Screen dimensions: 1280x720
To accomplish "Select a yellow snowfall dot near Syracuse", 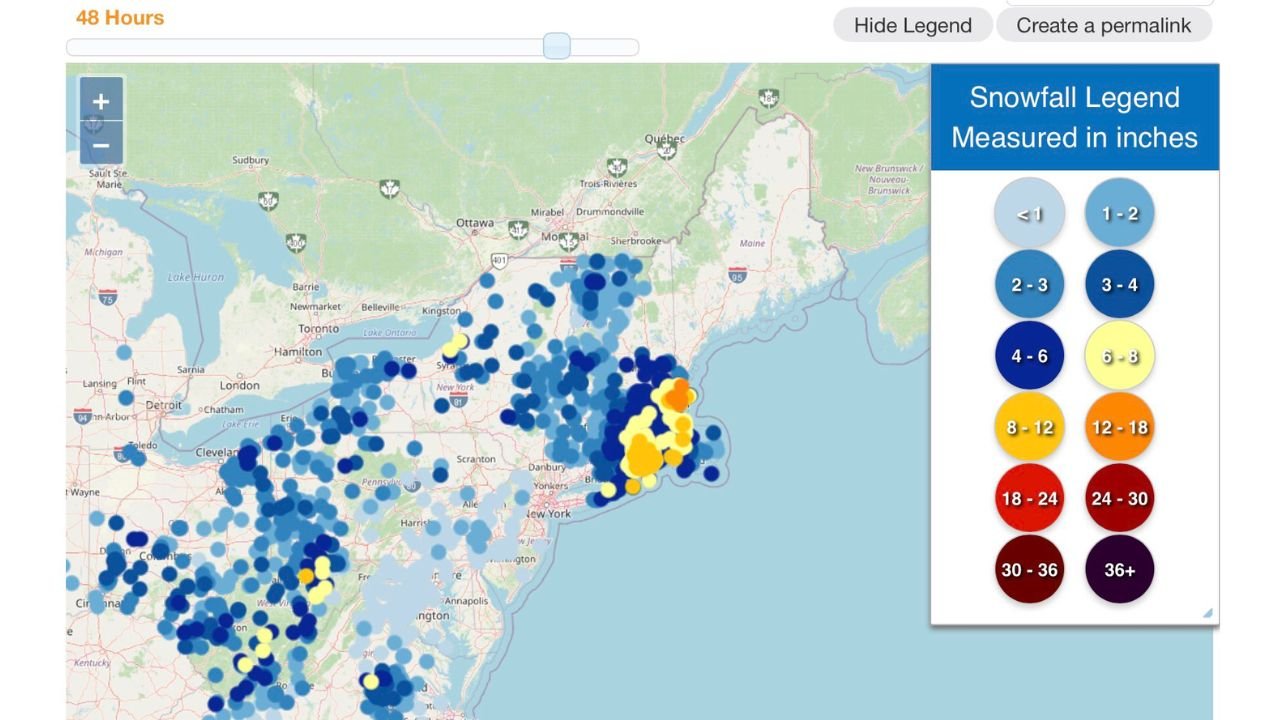I will [x=458, y=343].
